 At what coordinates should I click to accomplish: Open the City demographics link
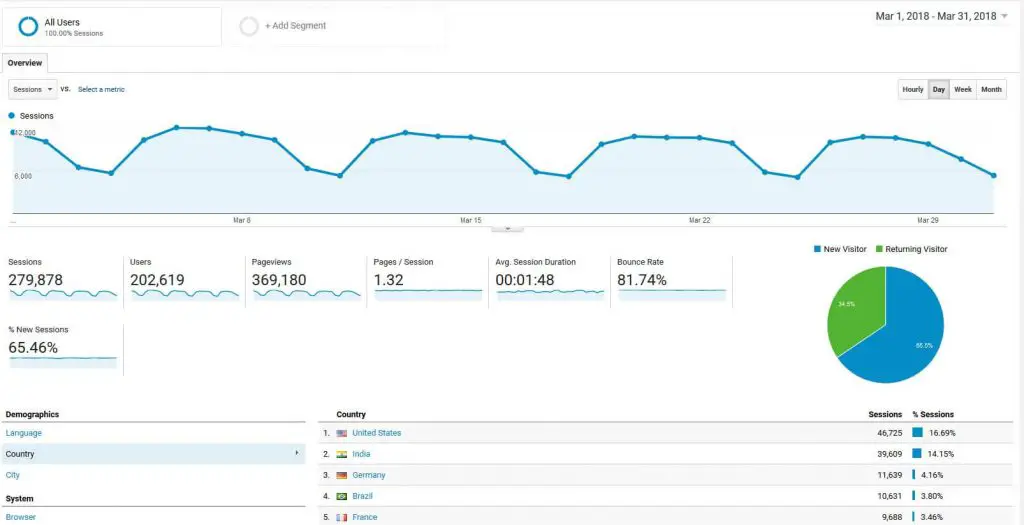point(12,475)
